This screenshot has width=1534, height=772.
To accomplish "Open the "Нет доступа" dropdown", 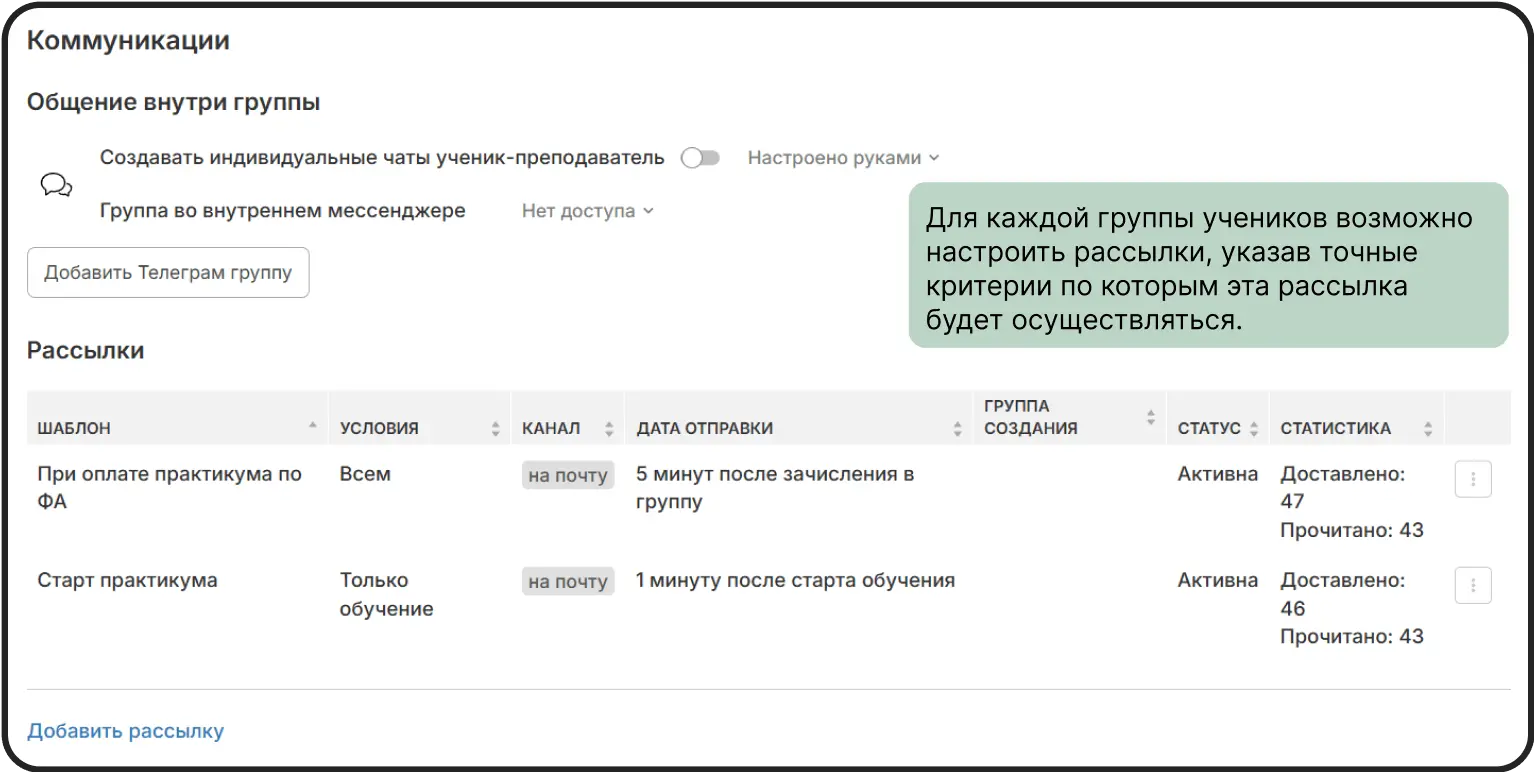I will pyautogui.click(x=587, y=210).
